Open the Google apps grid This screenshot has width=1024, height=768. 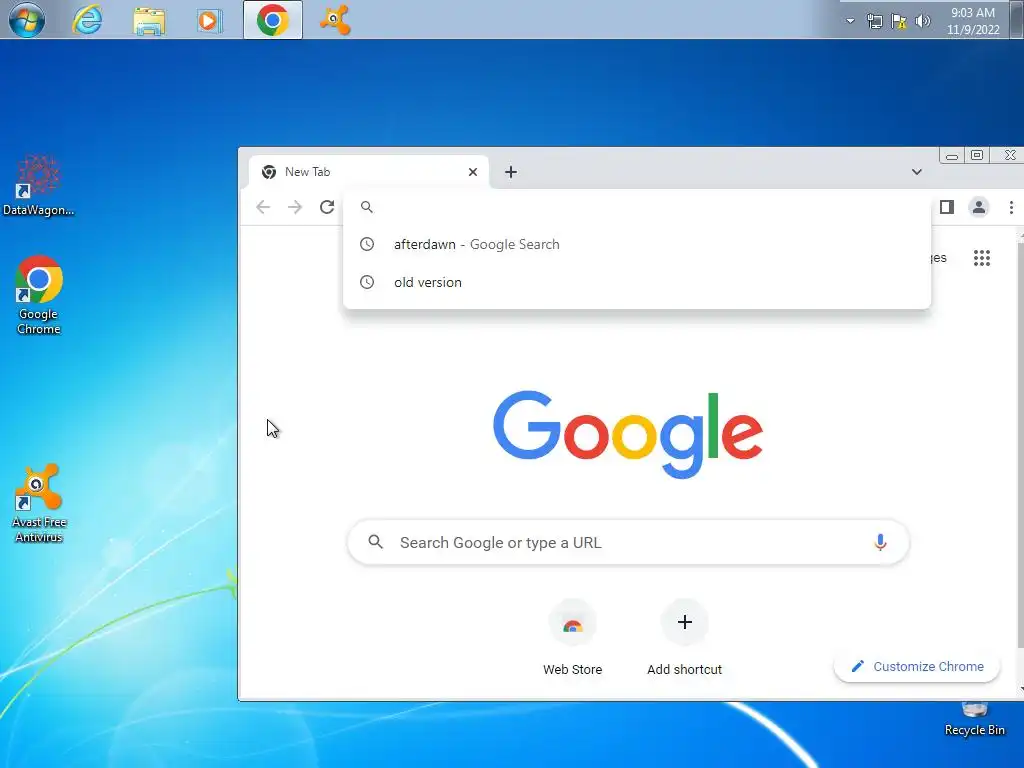pyautogui.click(x=982, y=258)
